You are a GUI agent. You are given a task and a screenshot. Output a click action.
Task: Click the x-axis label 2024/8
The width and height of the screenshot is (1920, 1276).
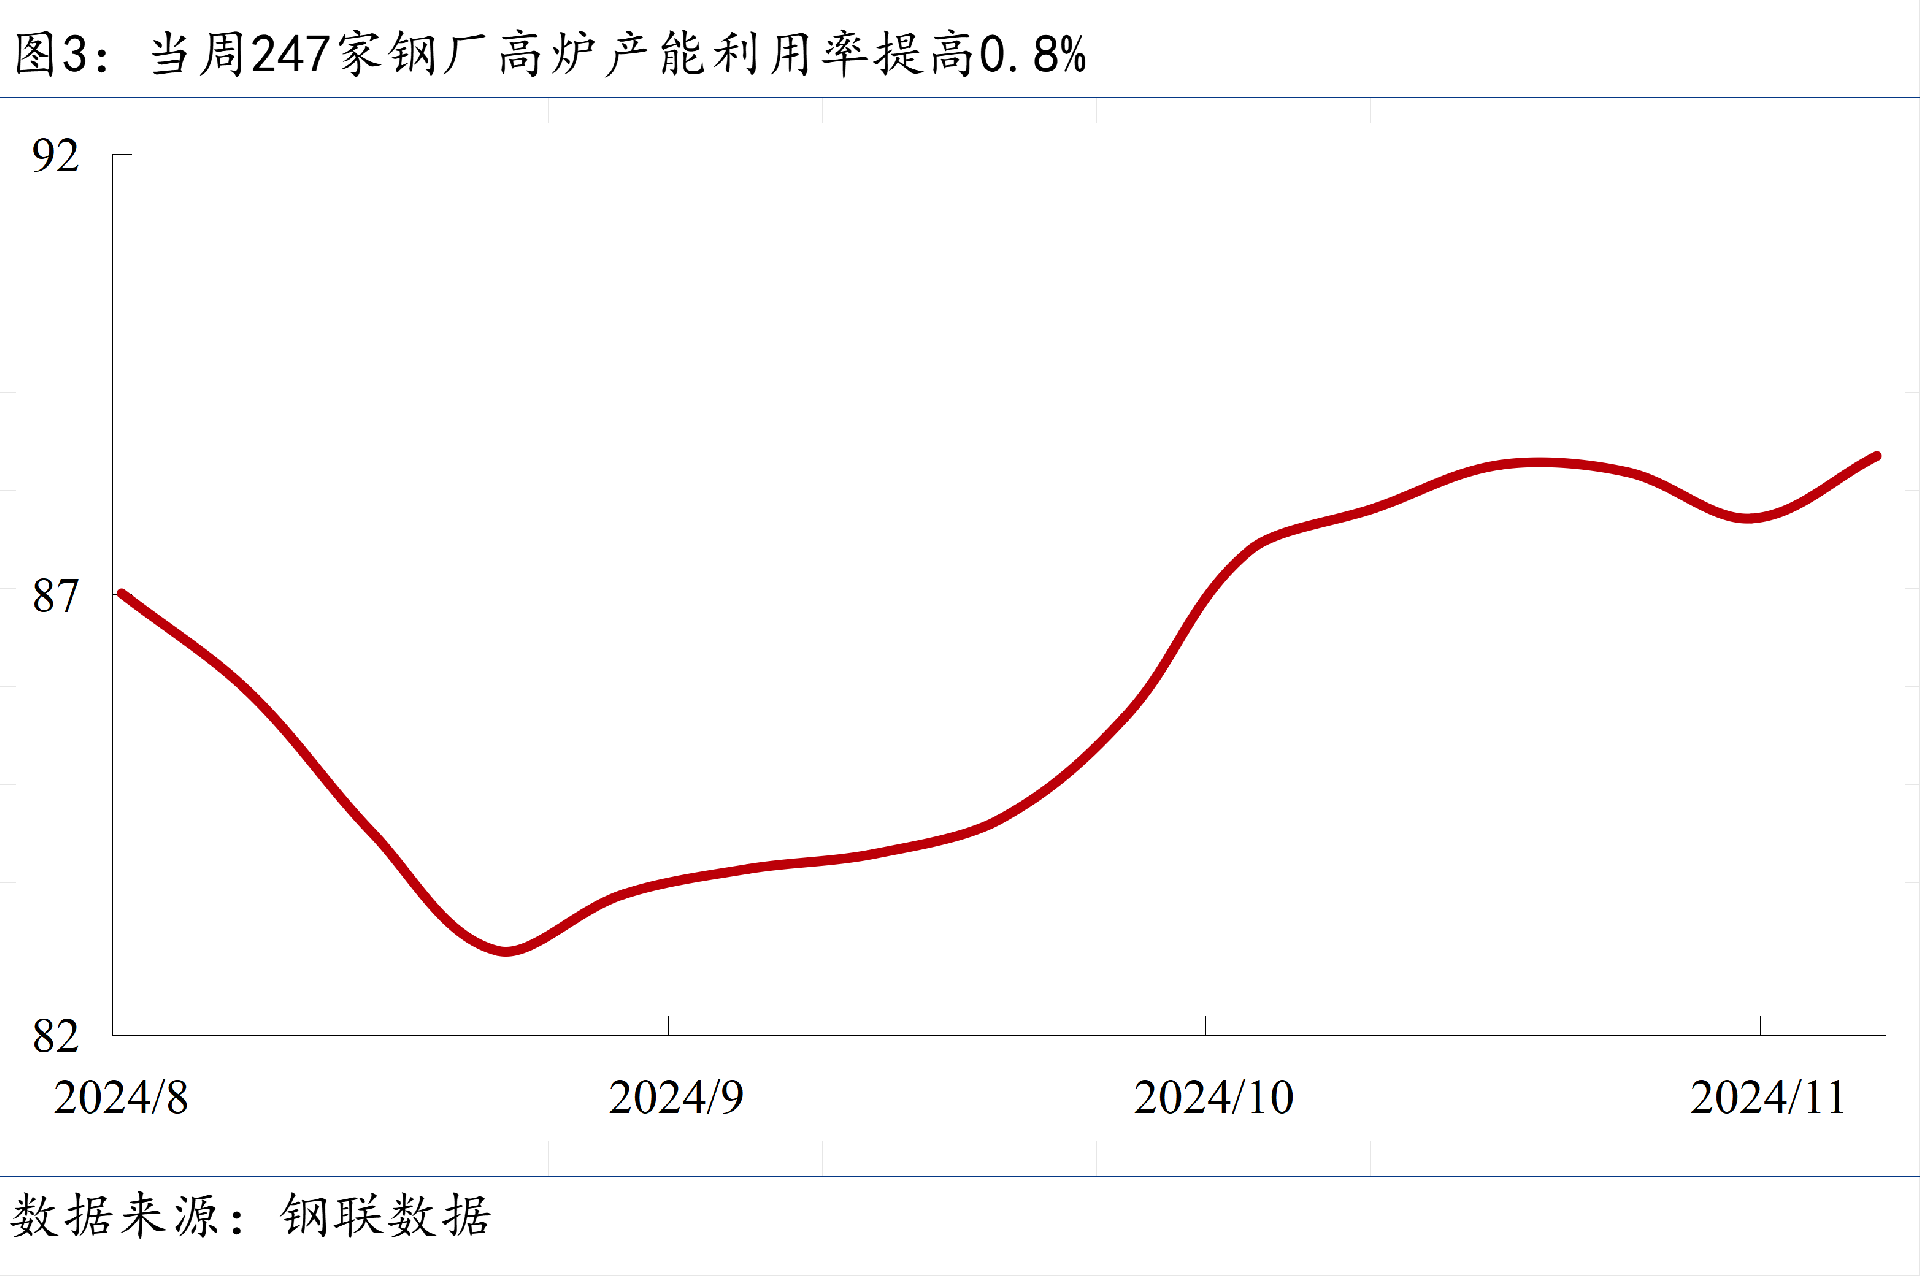click(x=121, y=1098)
